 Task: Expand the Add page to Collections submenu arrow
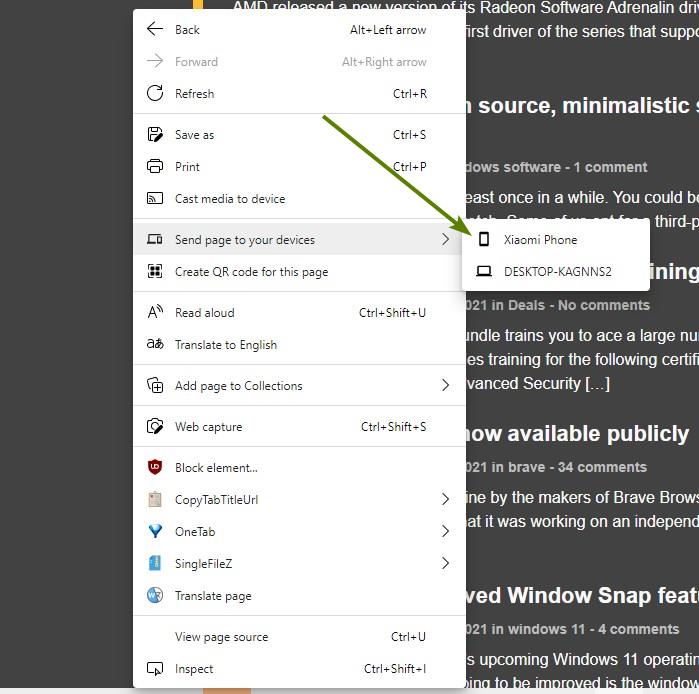pos(445,385)
